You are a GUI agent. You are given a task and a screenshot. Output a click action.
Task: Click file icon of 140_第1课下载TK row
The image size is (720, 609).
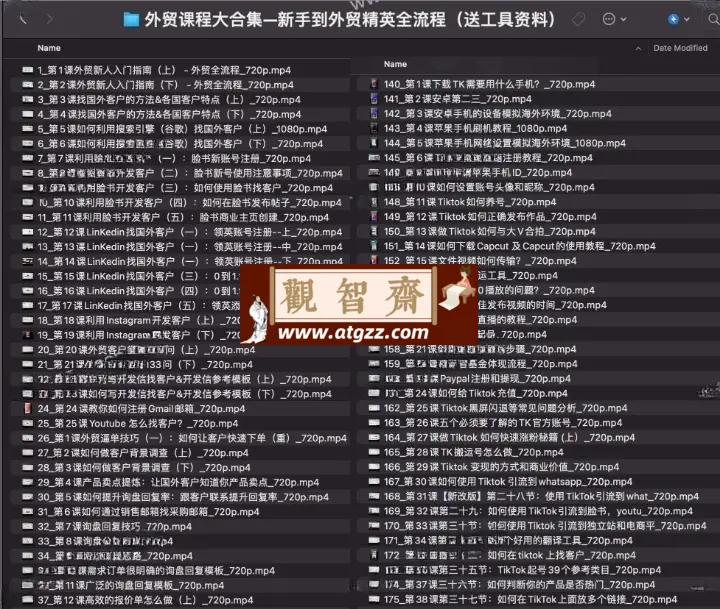pyautogui.click(x=374, y=84)
